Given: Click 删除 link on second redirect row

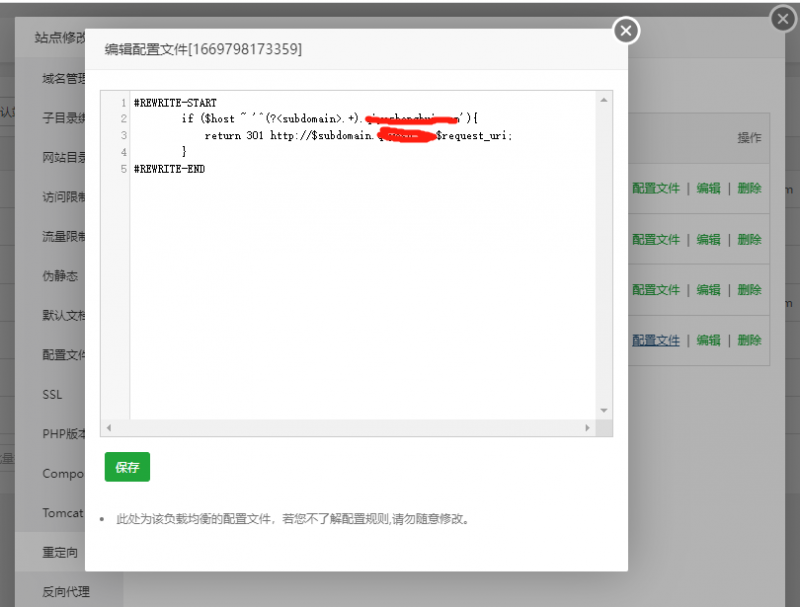Looking at the screenshot, I should coord(749,239).
